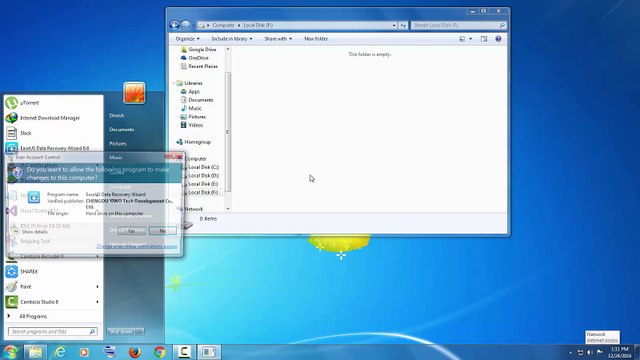Viewport: 640px width, 360px height.
Task: Open uTorrent from Start menu
Action: 53,103
